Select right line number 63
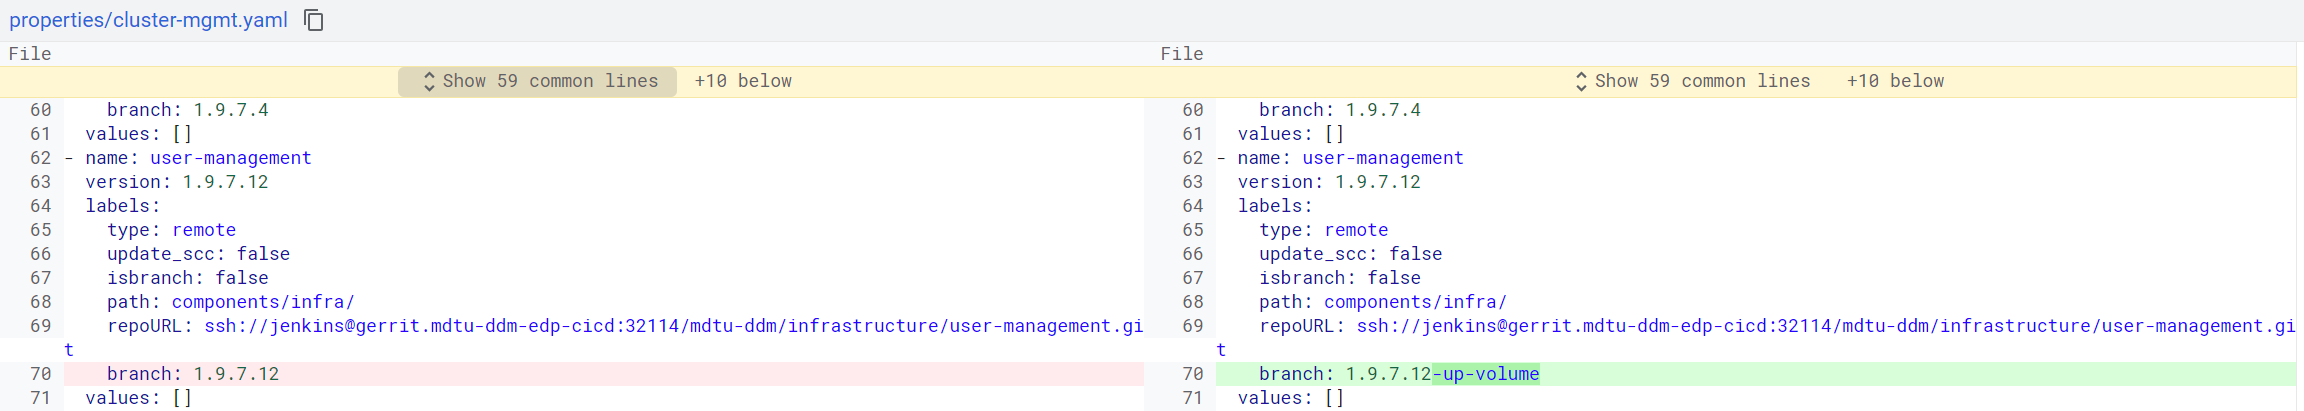Screen dimensions: 2304x411 (1192, 182)
